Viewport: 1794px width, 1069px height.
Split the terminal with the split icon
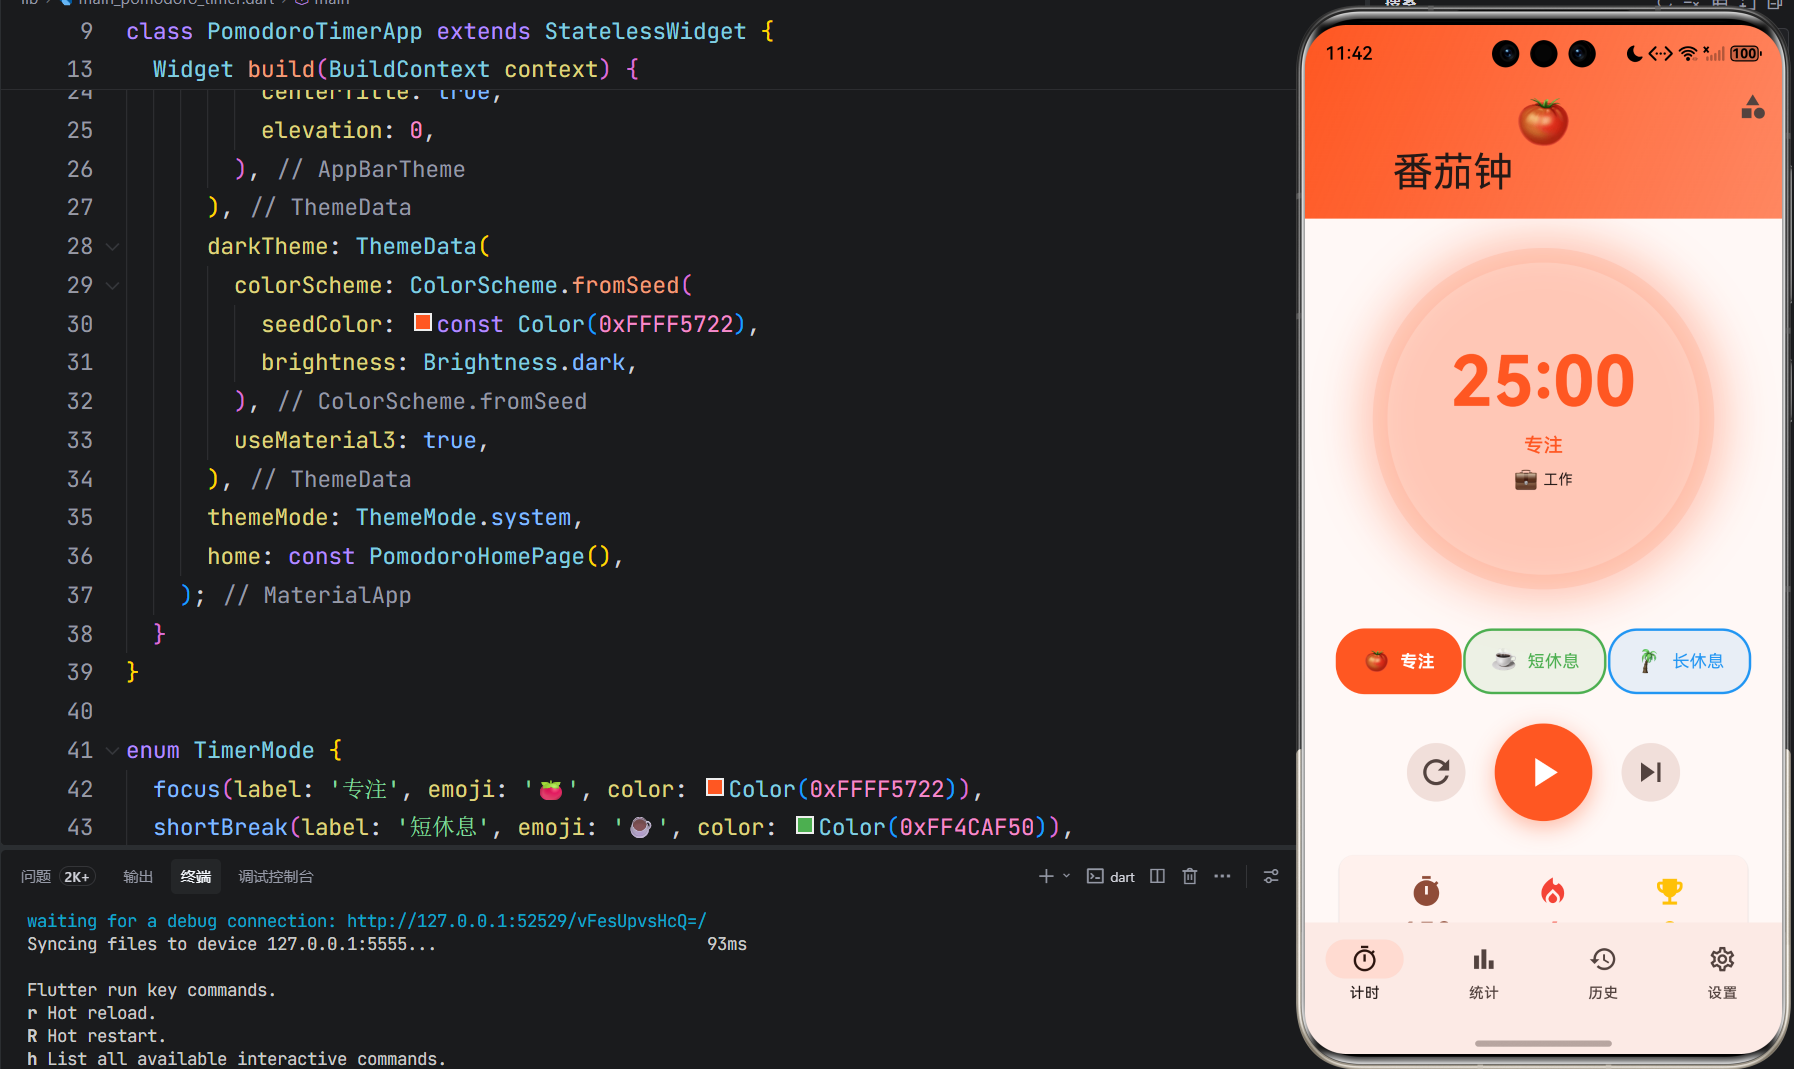[x=1157, y=876]
